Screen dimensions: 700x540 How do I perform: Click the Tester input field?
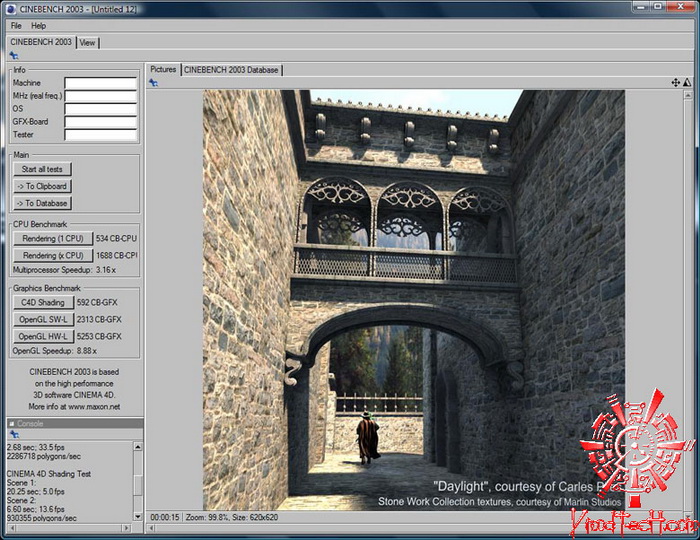pyautogui.click(x=100, y=135)
